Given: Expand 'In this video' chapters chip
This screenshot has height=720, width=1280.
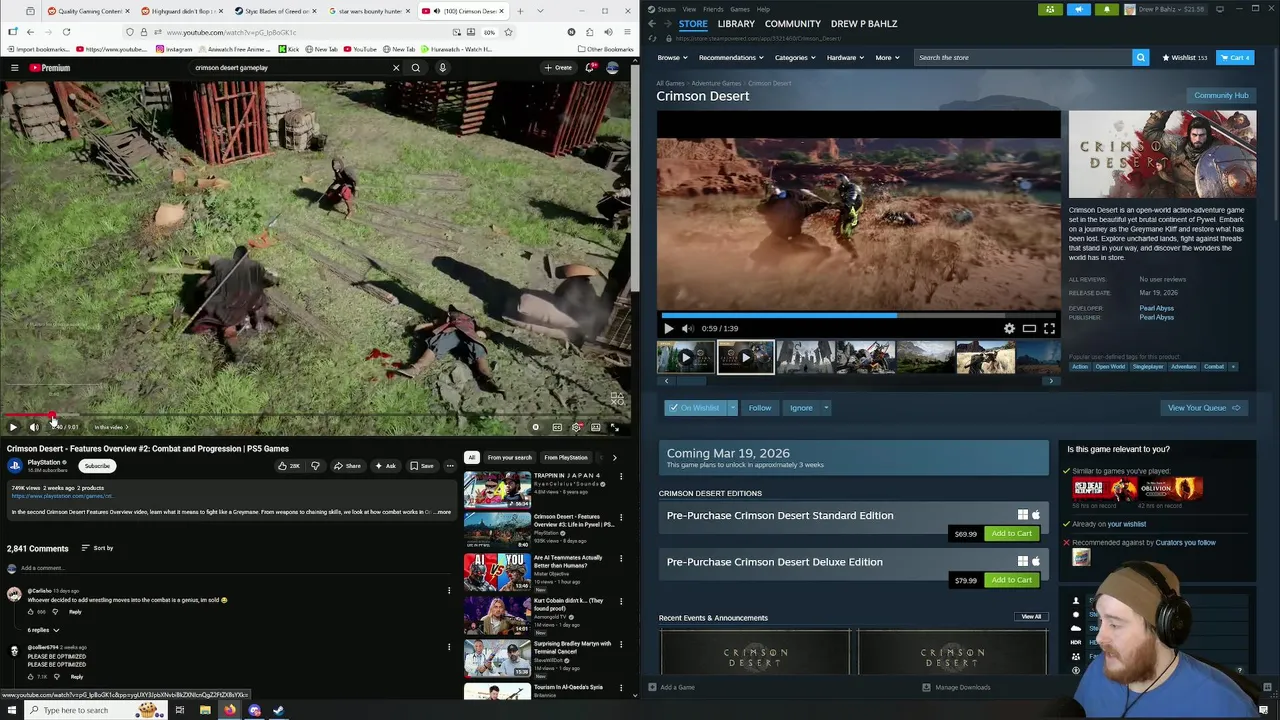Looking at the screenshot, I should pos(110,428).
